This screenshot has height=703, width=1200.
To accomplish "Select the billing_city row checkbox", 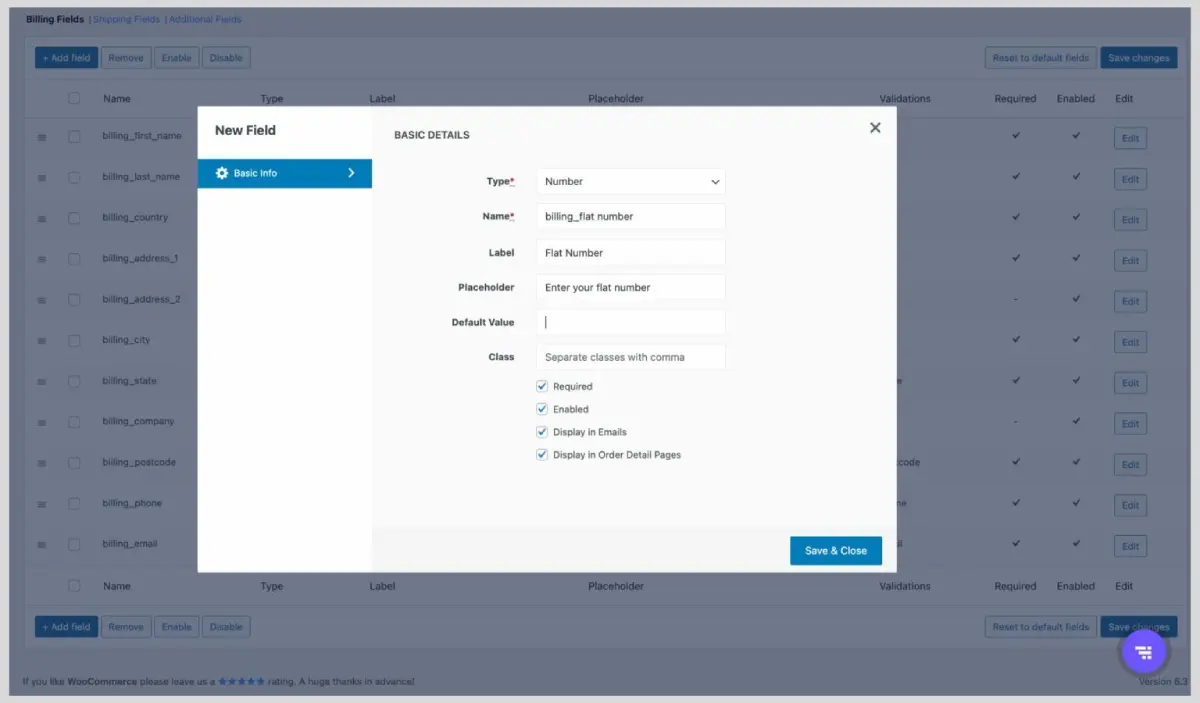I will coord(74,340).
